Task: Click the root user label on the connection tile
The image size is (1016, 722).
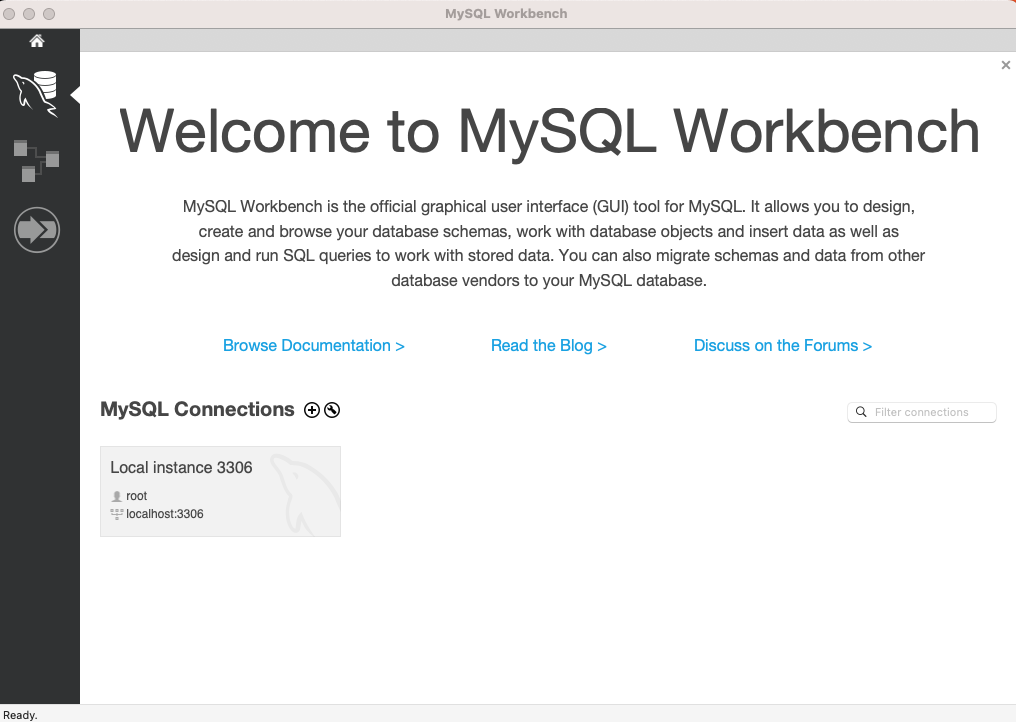Action: (137, 496)
